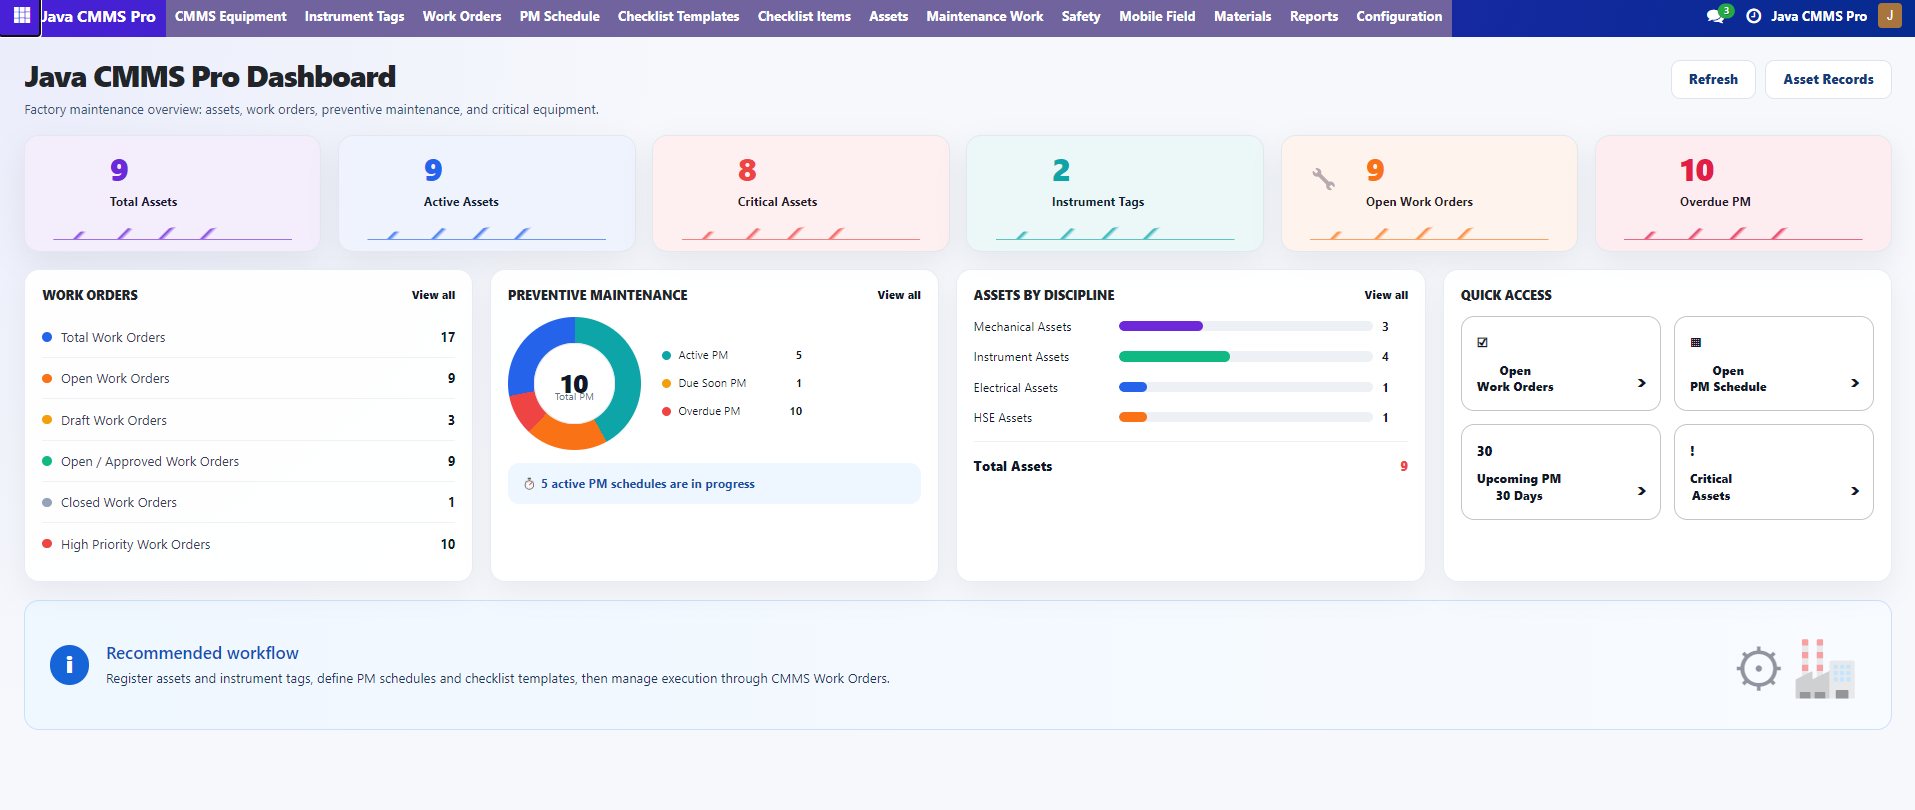Click View all in Assets by Discipline panel
This screenshot has width=1915, height=810.
tap(1386, 295)
